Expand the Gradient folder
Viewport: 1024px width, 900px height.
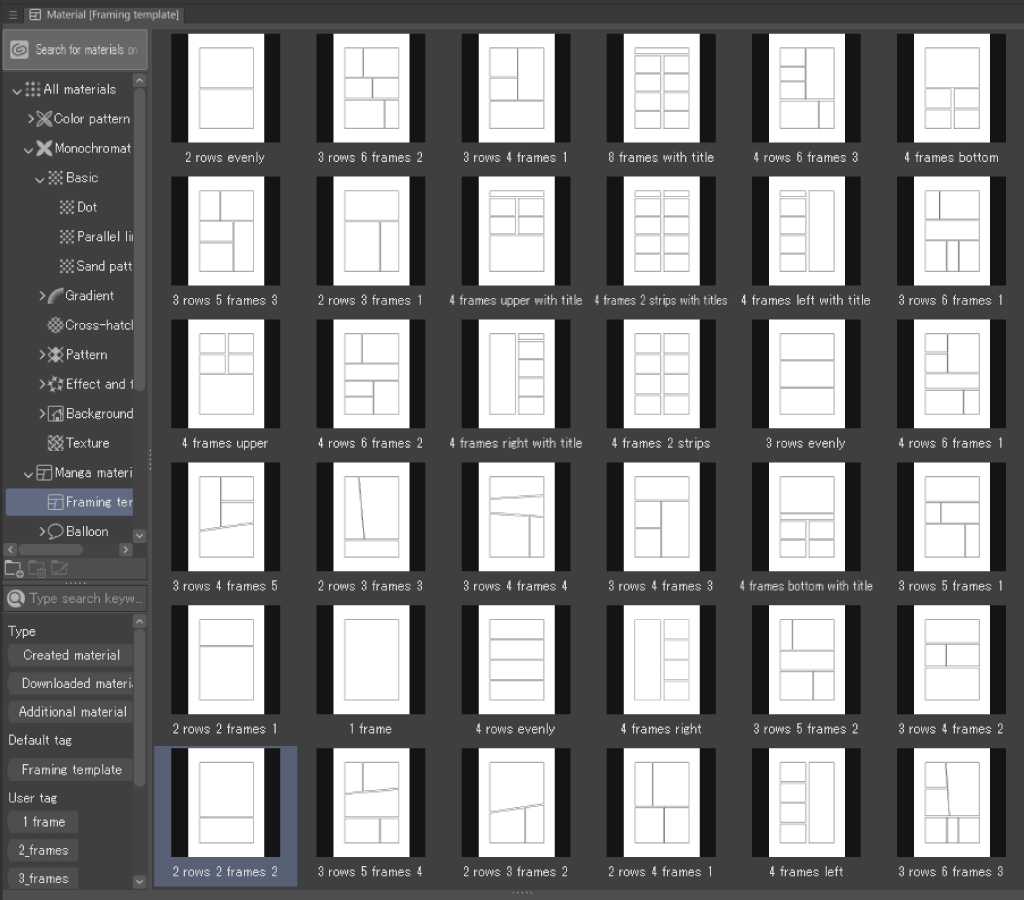tap(42, 296)
